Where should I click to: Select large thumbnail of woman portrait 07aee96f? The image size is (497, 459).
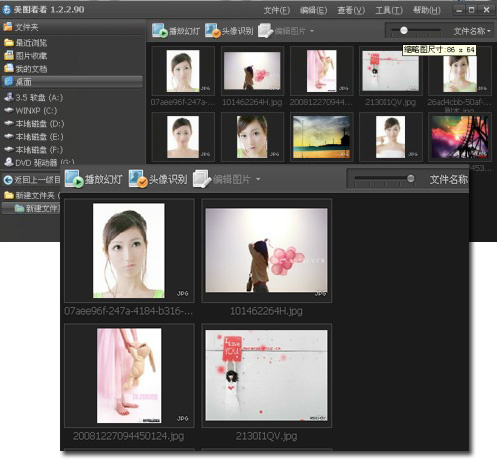click(129, 251)
